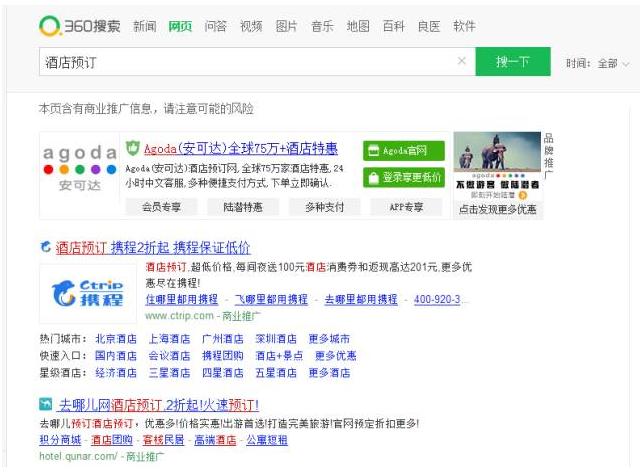Screen dimensions: 640x474
Task: Clear the search box with the X icon
Action: (462, 61)
